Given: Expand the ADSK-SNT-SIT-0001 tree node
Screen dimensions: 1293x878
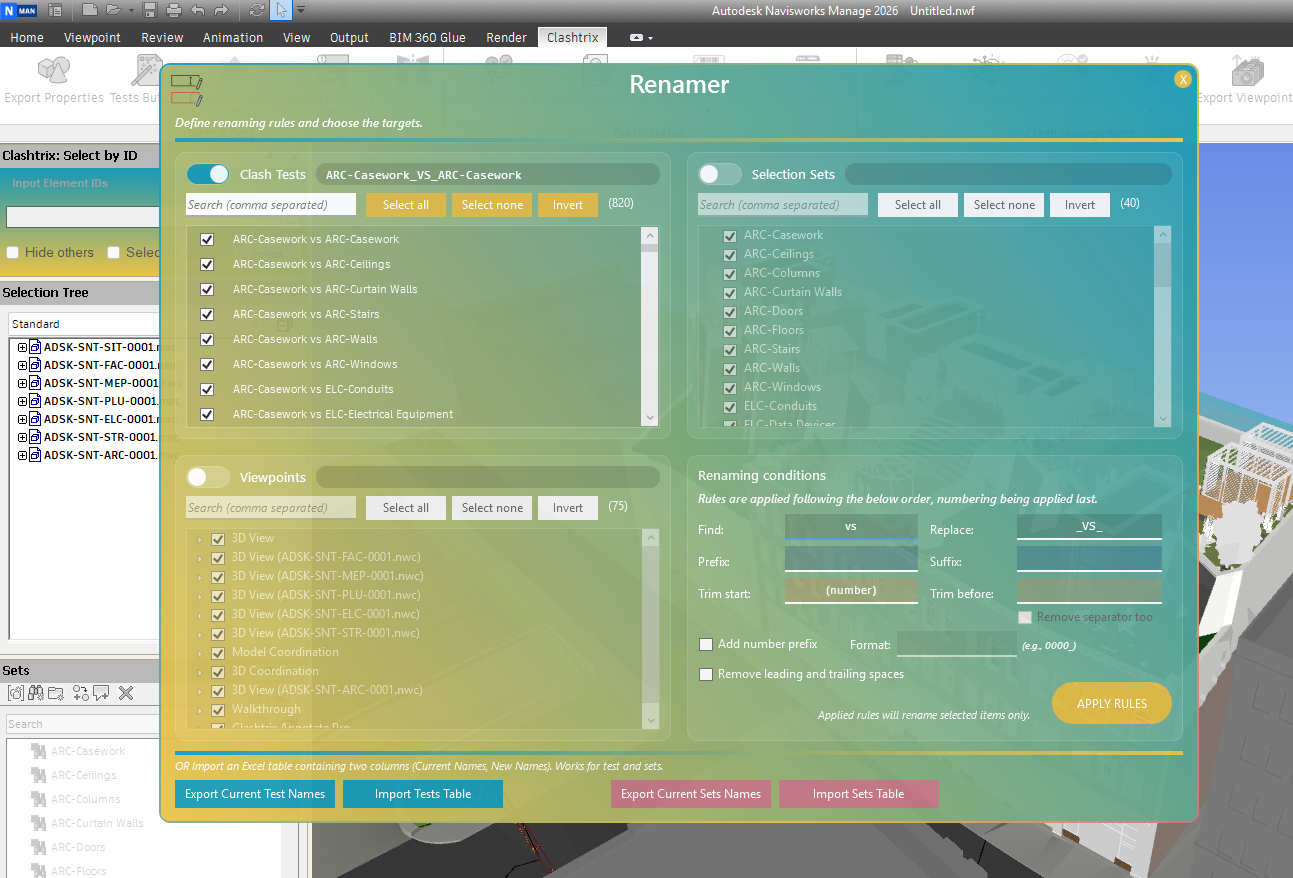Looking at the screenshot, I should 22,347.
